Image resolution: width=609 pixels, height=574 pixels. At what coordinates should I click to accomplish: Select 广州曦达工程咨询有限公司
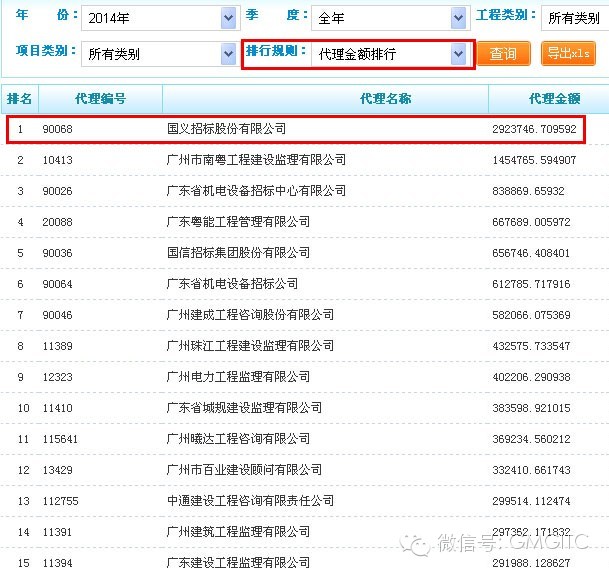click(238, 439)
